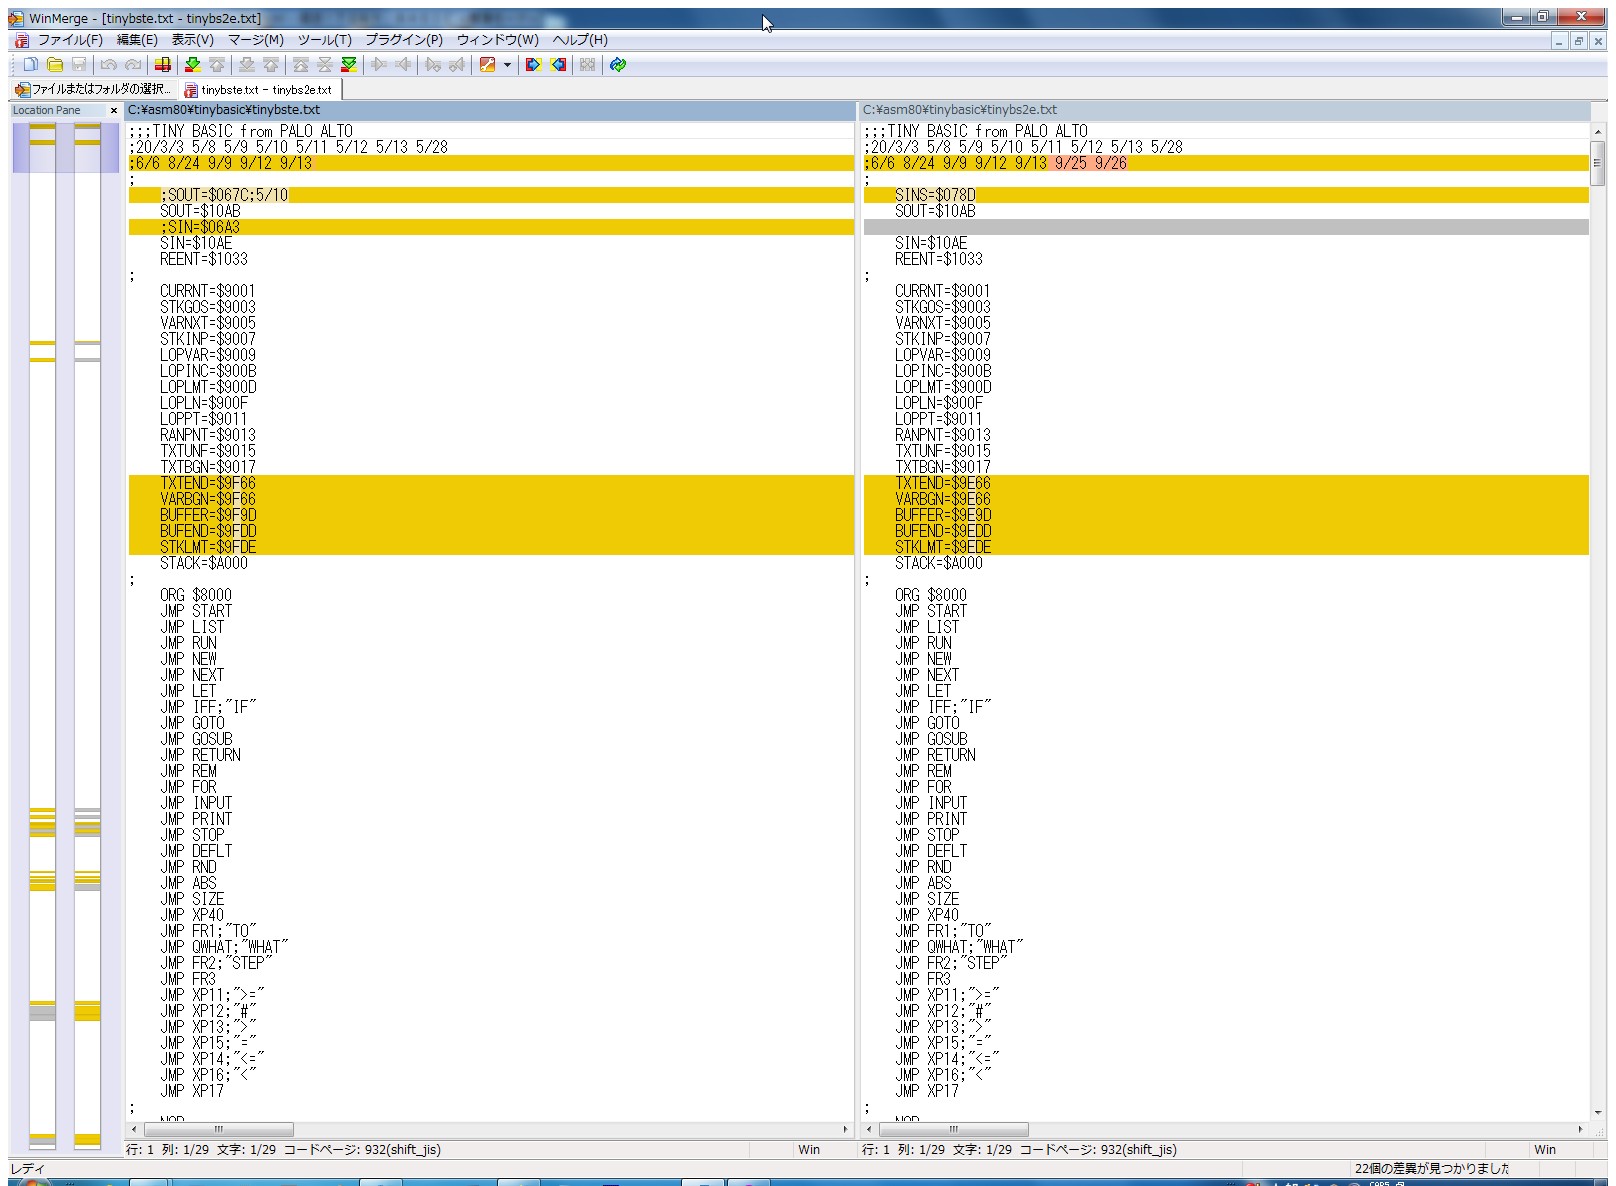This screenshot has height=1186, width=1616.
Task: Click the copy all to right icon
Action: [x=534, y=65]
